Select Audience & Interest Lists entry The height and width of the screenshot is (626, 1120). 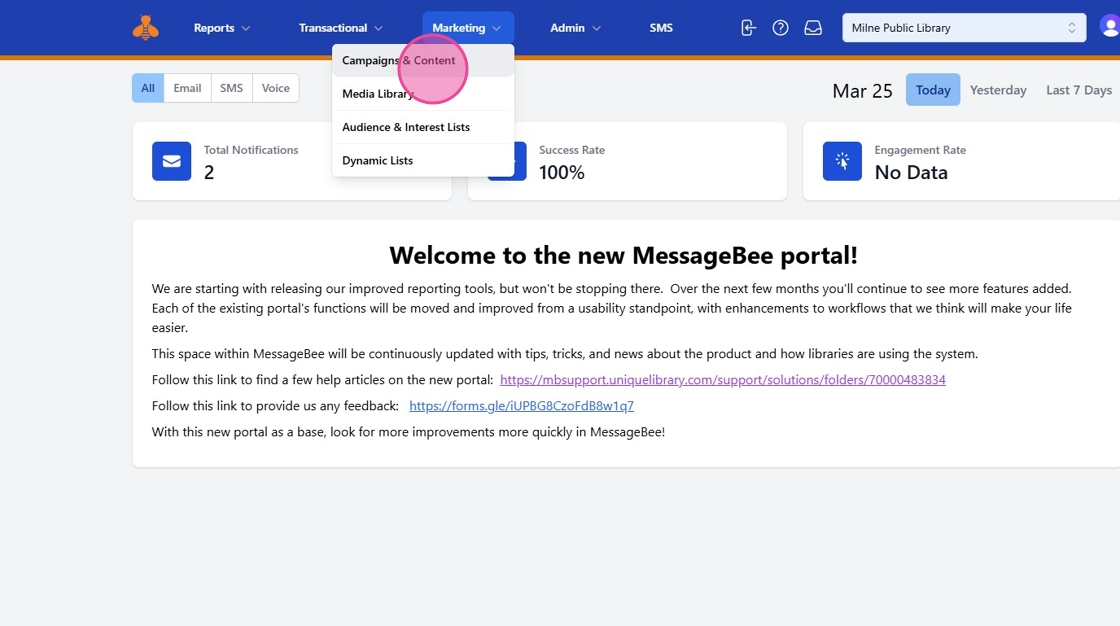point(423,127)
